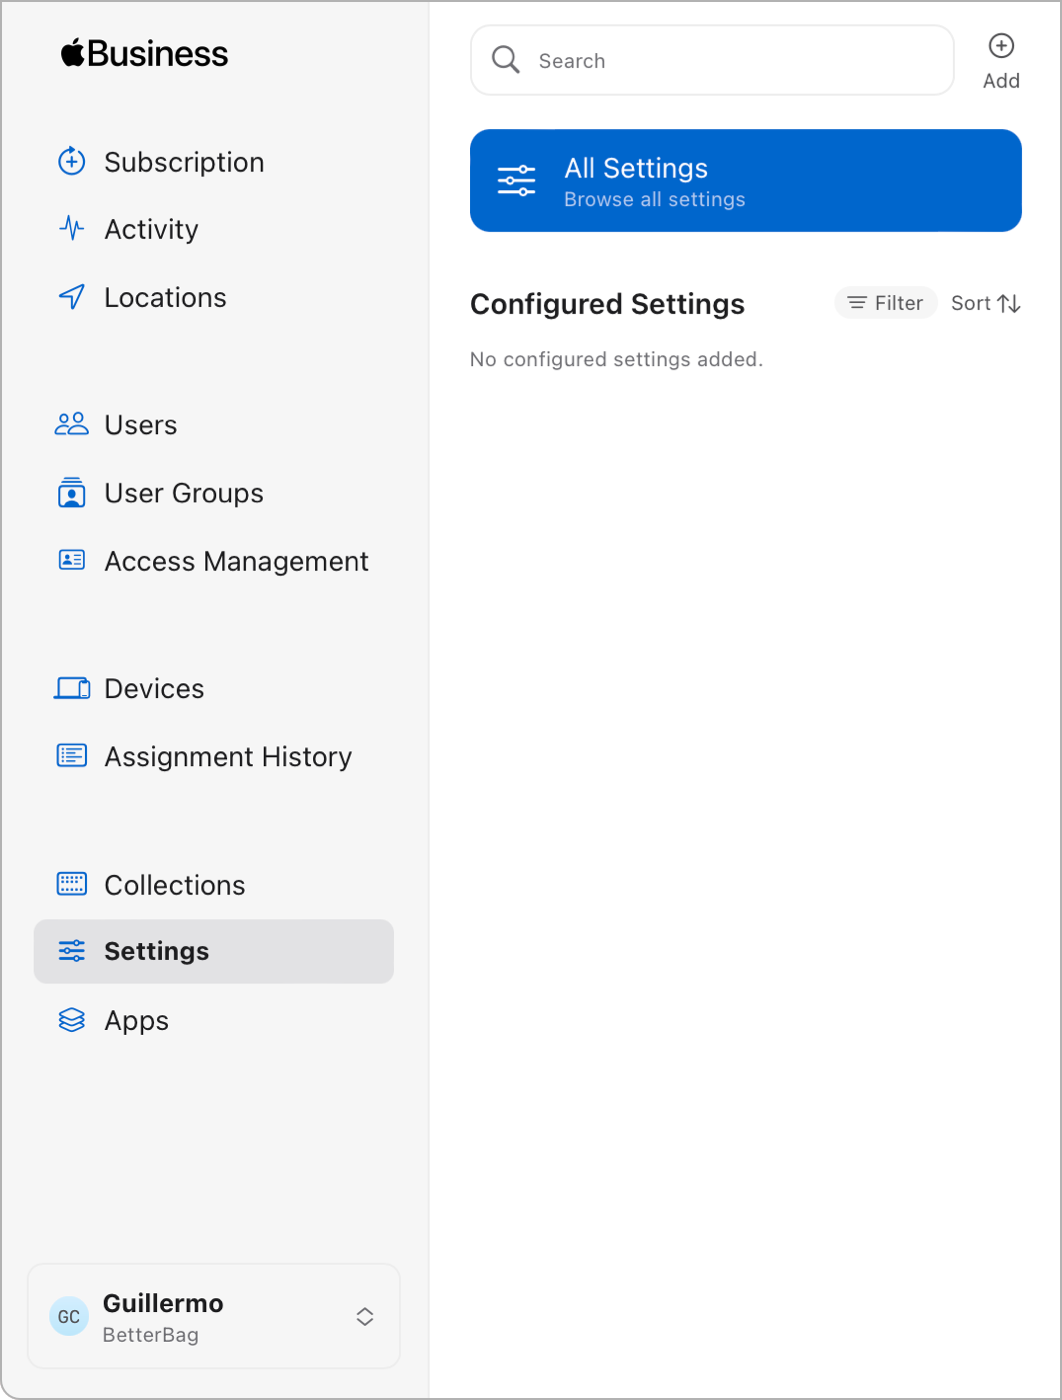1062x1400 pixels.
Task: Click the Devices laptop icon
Action: pyautogui.click(x=72, y=689)
